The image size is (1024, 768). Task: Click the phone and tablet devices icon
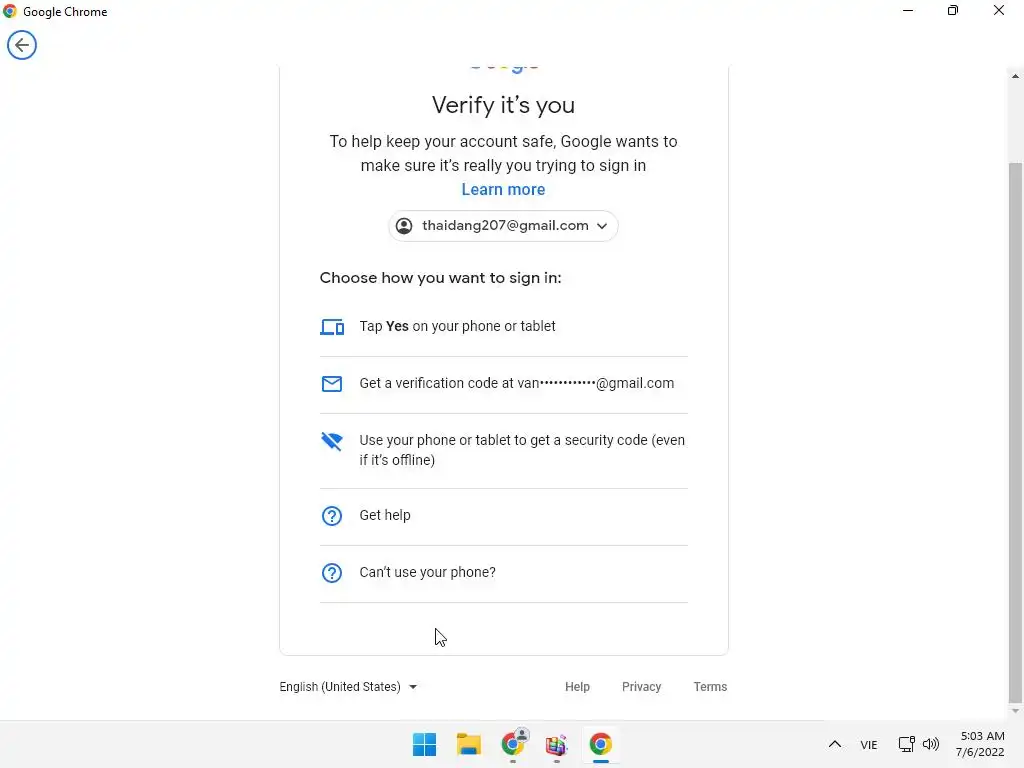tap(332, 327)
